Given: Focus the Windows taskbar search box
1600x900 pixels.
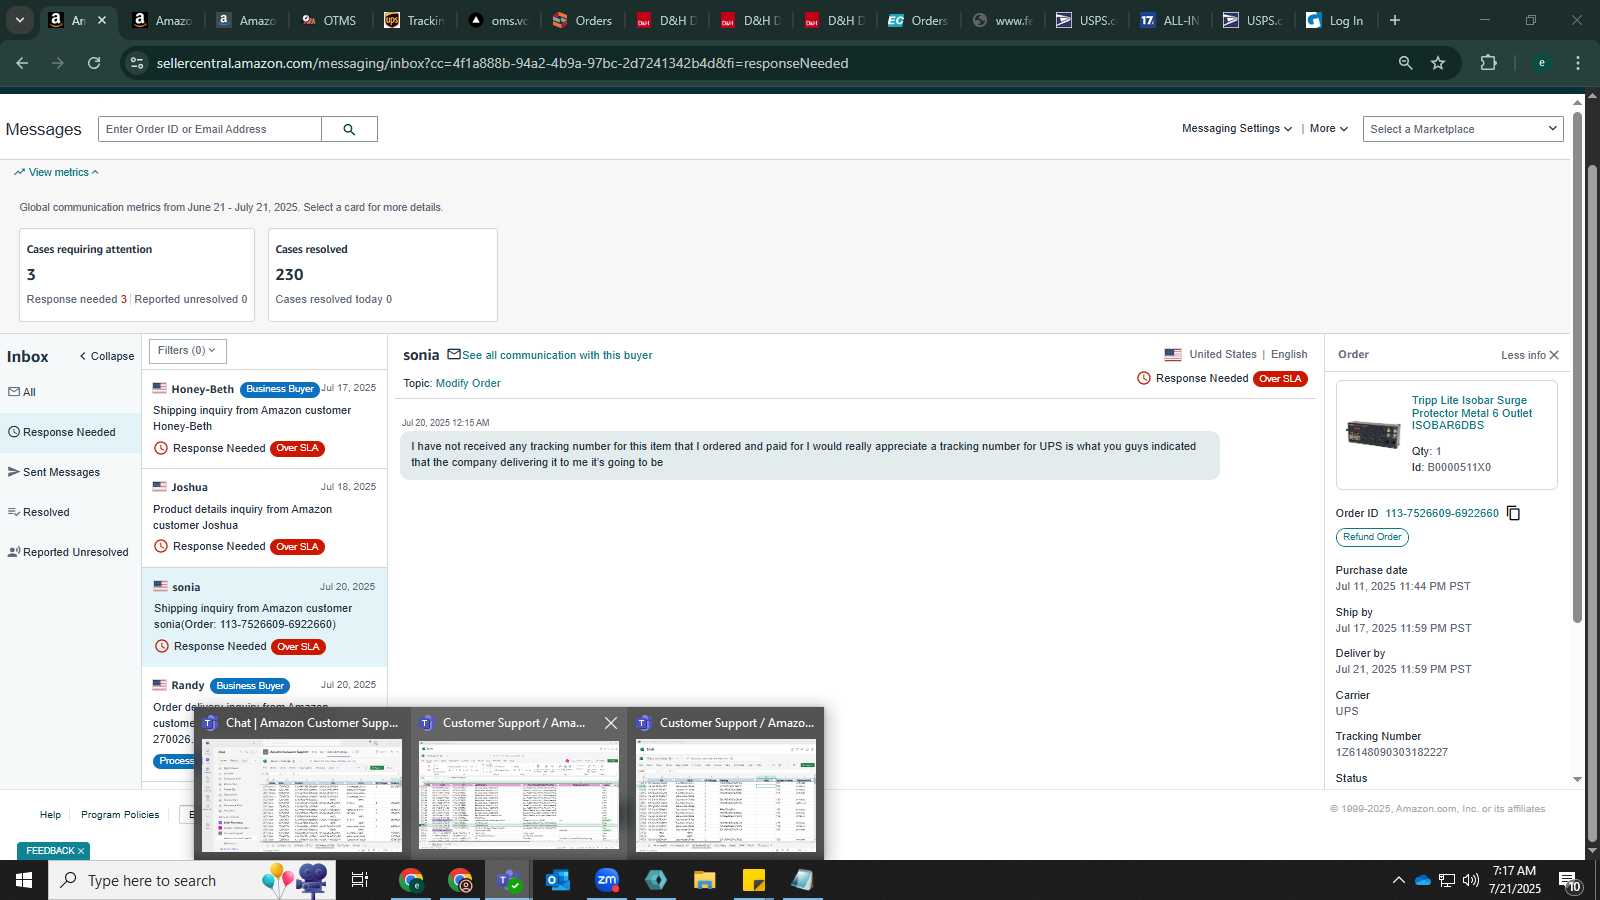Looking at the screenshot, I should tap(192, 880).
